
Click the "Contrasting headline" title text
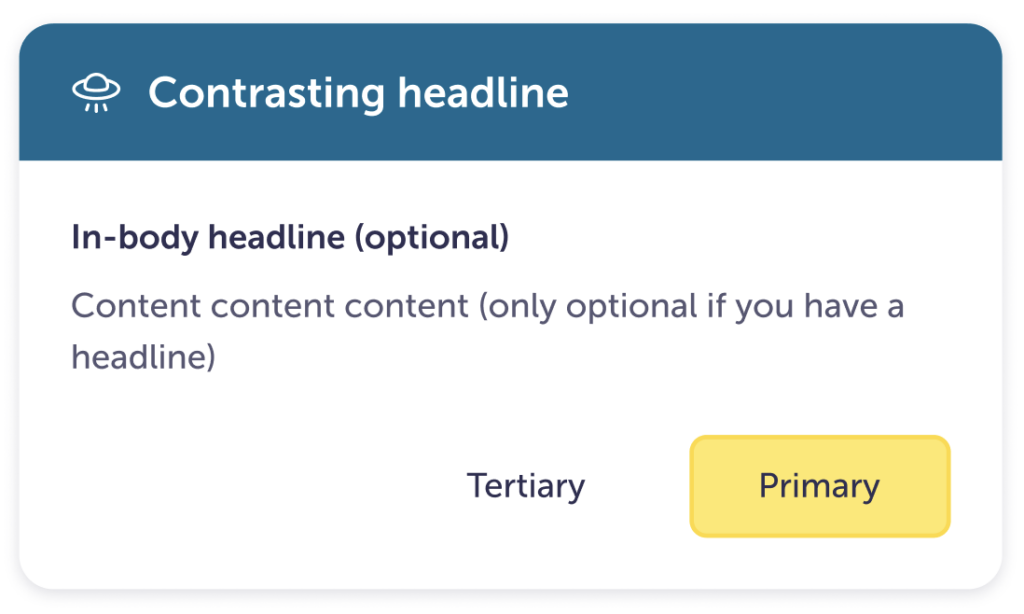(358, 93)
